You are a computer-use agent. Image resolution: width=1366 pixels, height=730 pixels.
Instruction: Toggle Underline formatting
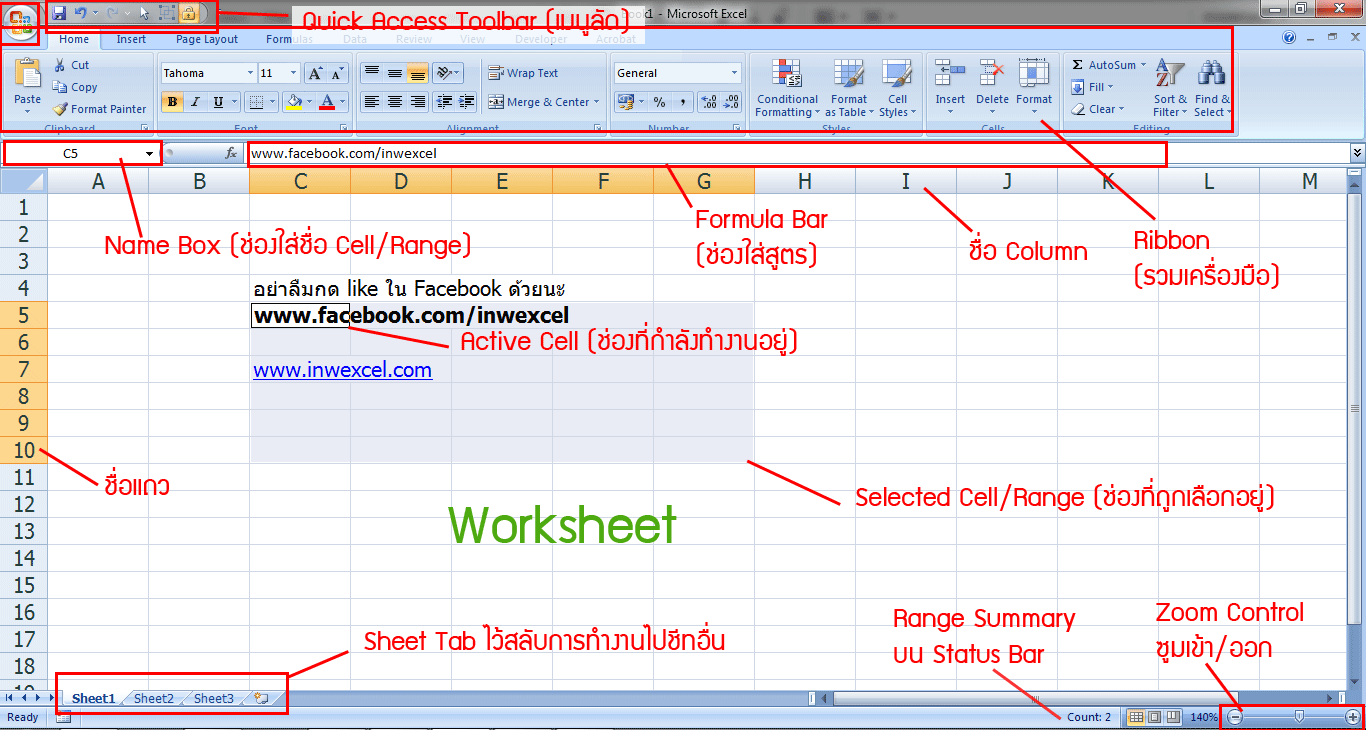click(218, 102)
